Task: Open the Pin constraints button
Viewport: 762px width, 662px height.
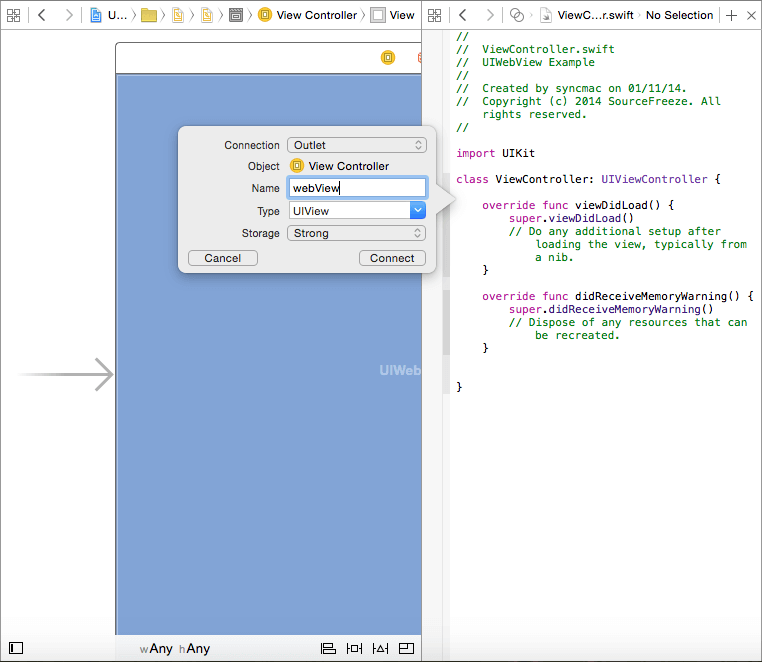Action: 354,648
